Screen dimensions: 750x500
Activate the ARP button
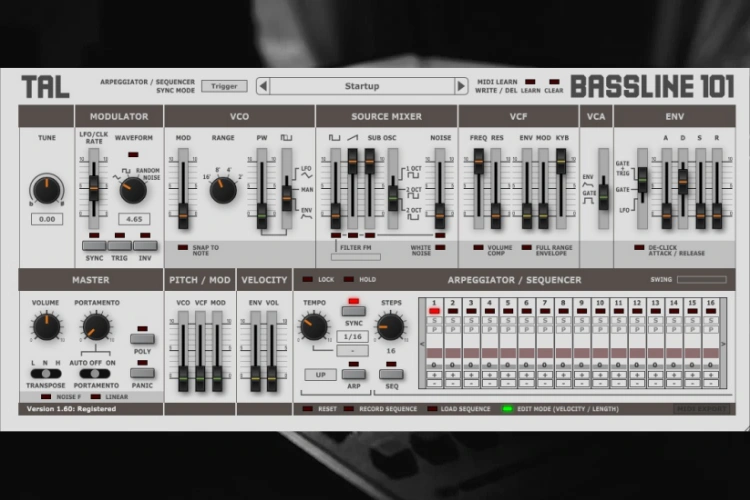coord(353,374)
